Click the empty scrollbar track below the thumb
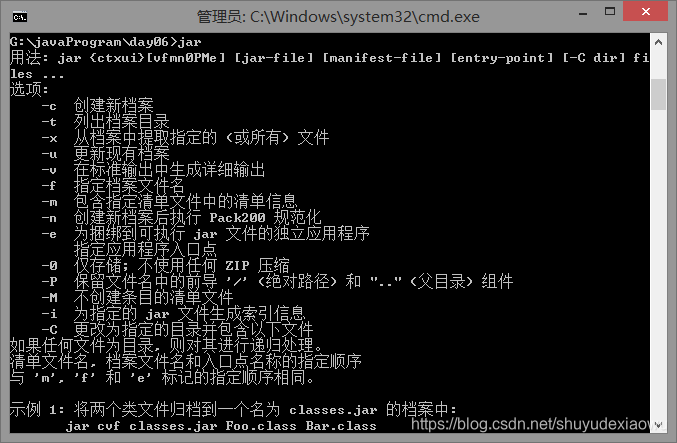 [x=658, y=263]
